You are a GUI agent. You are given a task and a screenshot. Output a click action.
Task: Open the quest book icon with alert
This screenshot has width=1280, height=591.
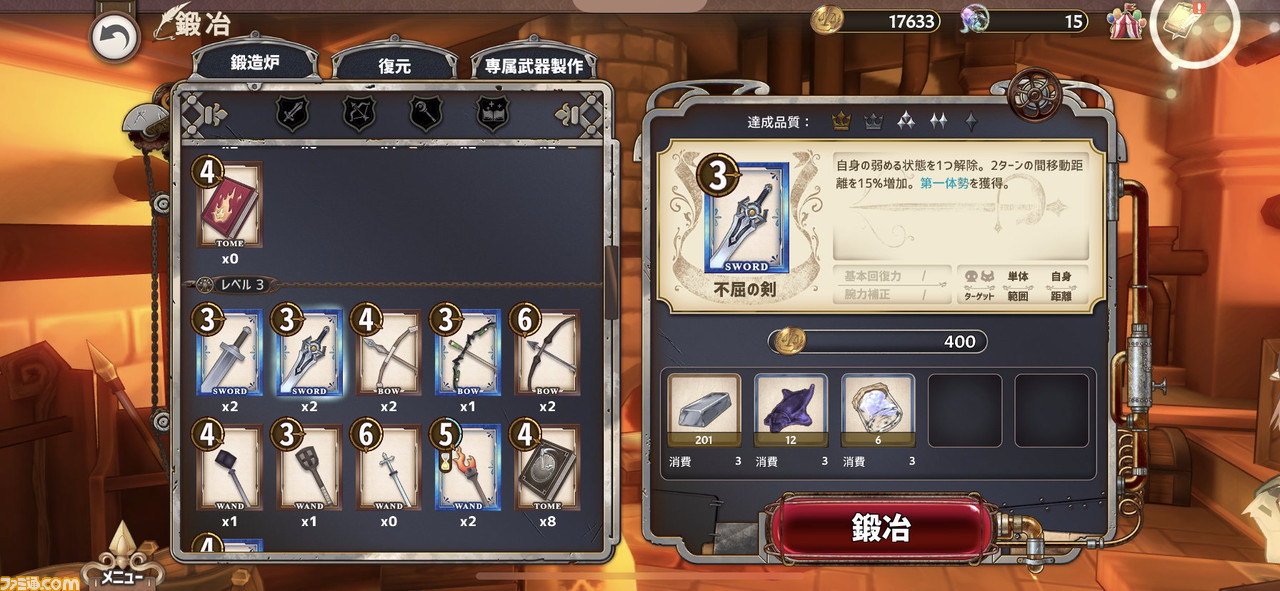(1196, 24)
